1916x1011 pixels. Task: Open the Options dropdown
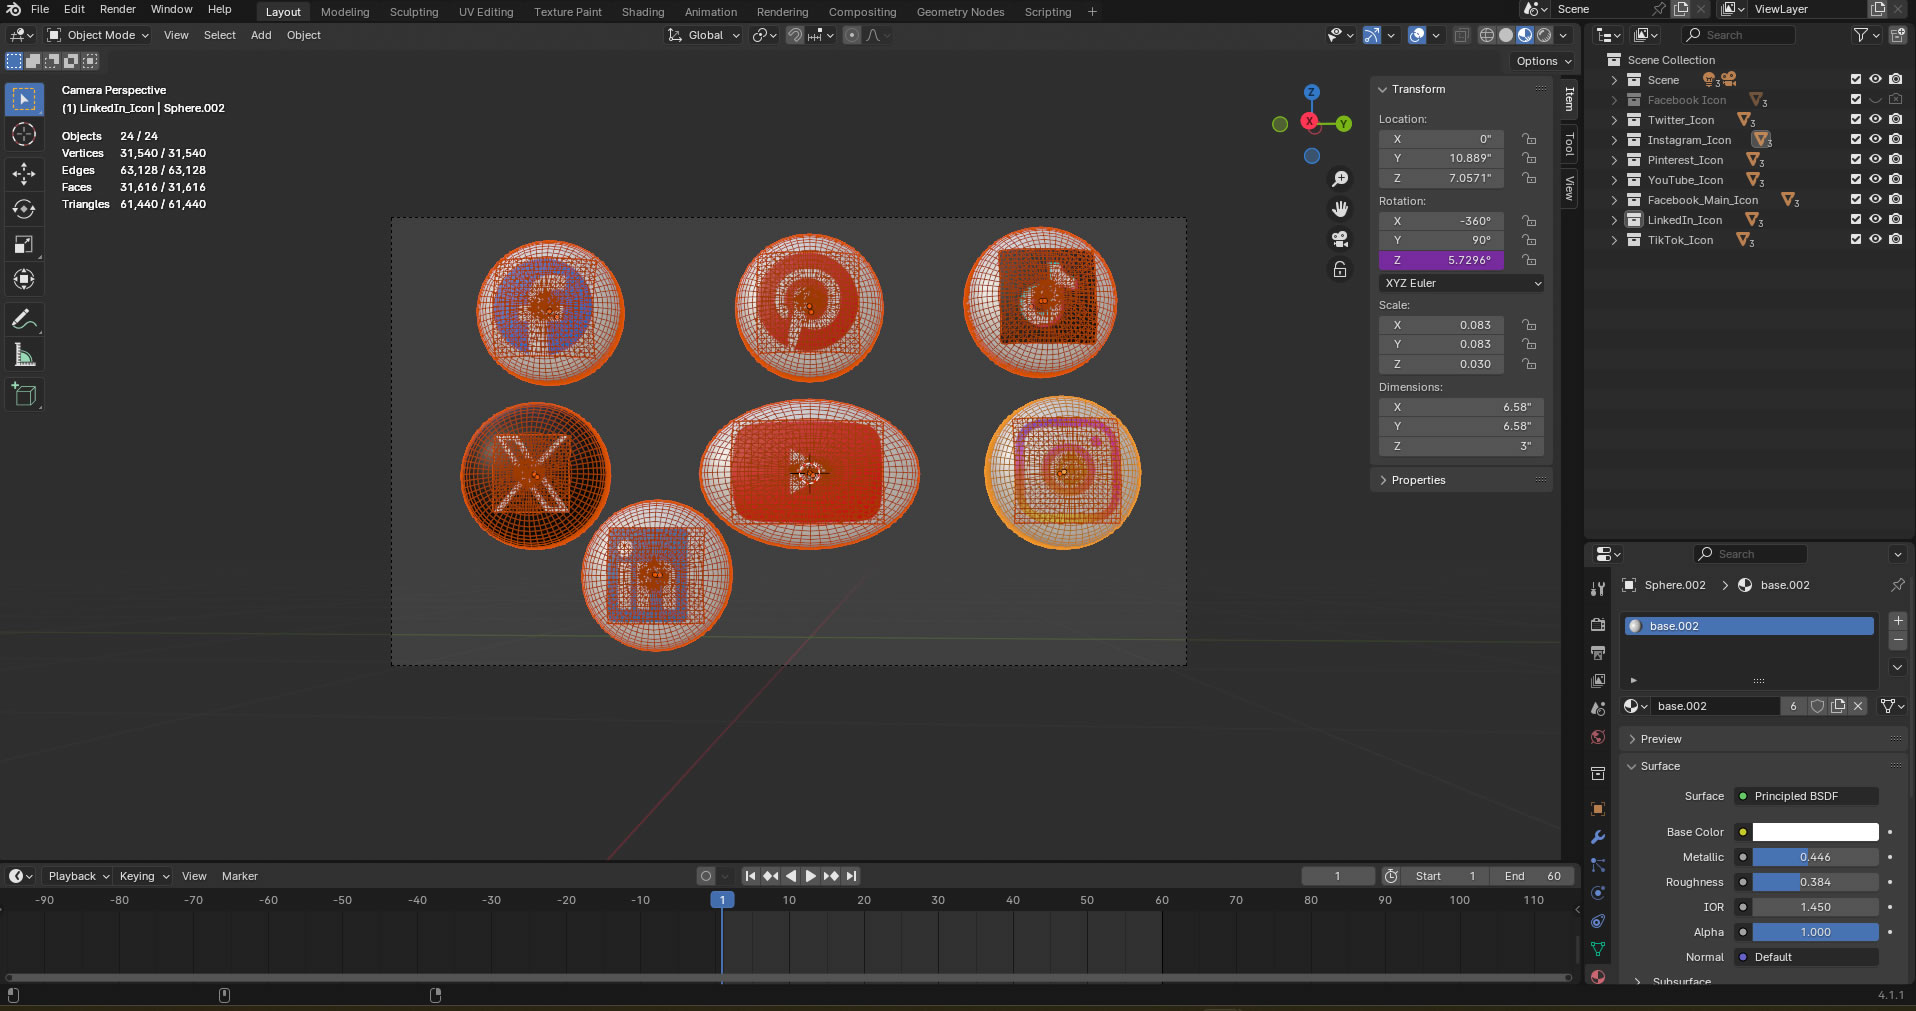coord(1543,61)
